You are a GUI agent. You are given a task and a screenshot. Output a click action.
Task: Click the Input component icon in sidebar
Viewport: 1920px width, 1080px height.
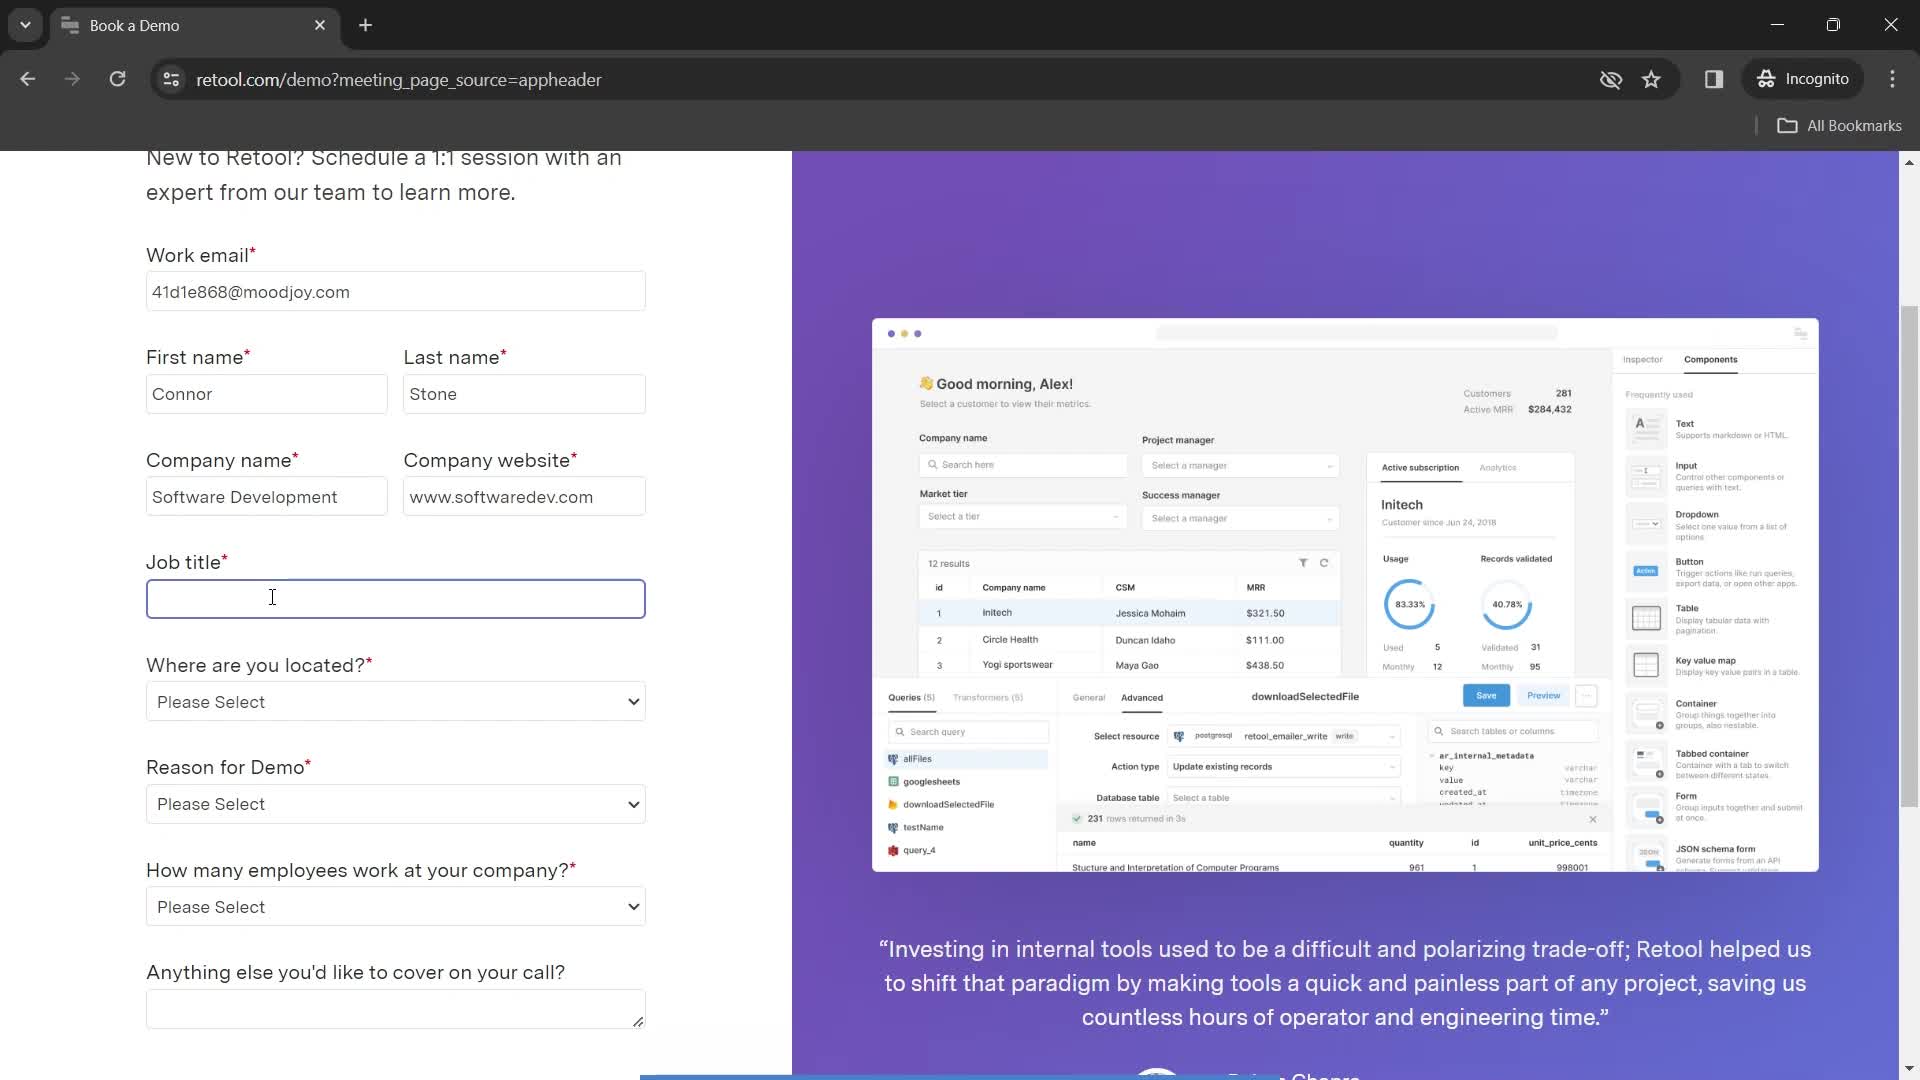point(1647,476)
